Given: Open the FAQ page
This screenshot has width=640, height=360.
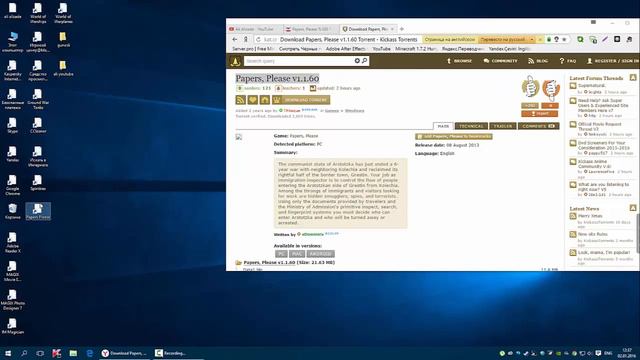Looking at the screenshot, I should 567,61.
